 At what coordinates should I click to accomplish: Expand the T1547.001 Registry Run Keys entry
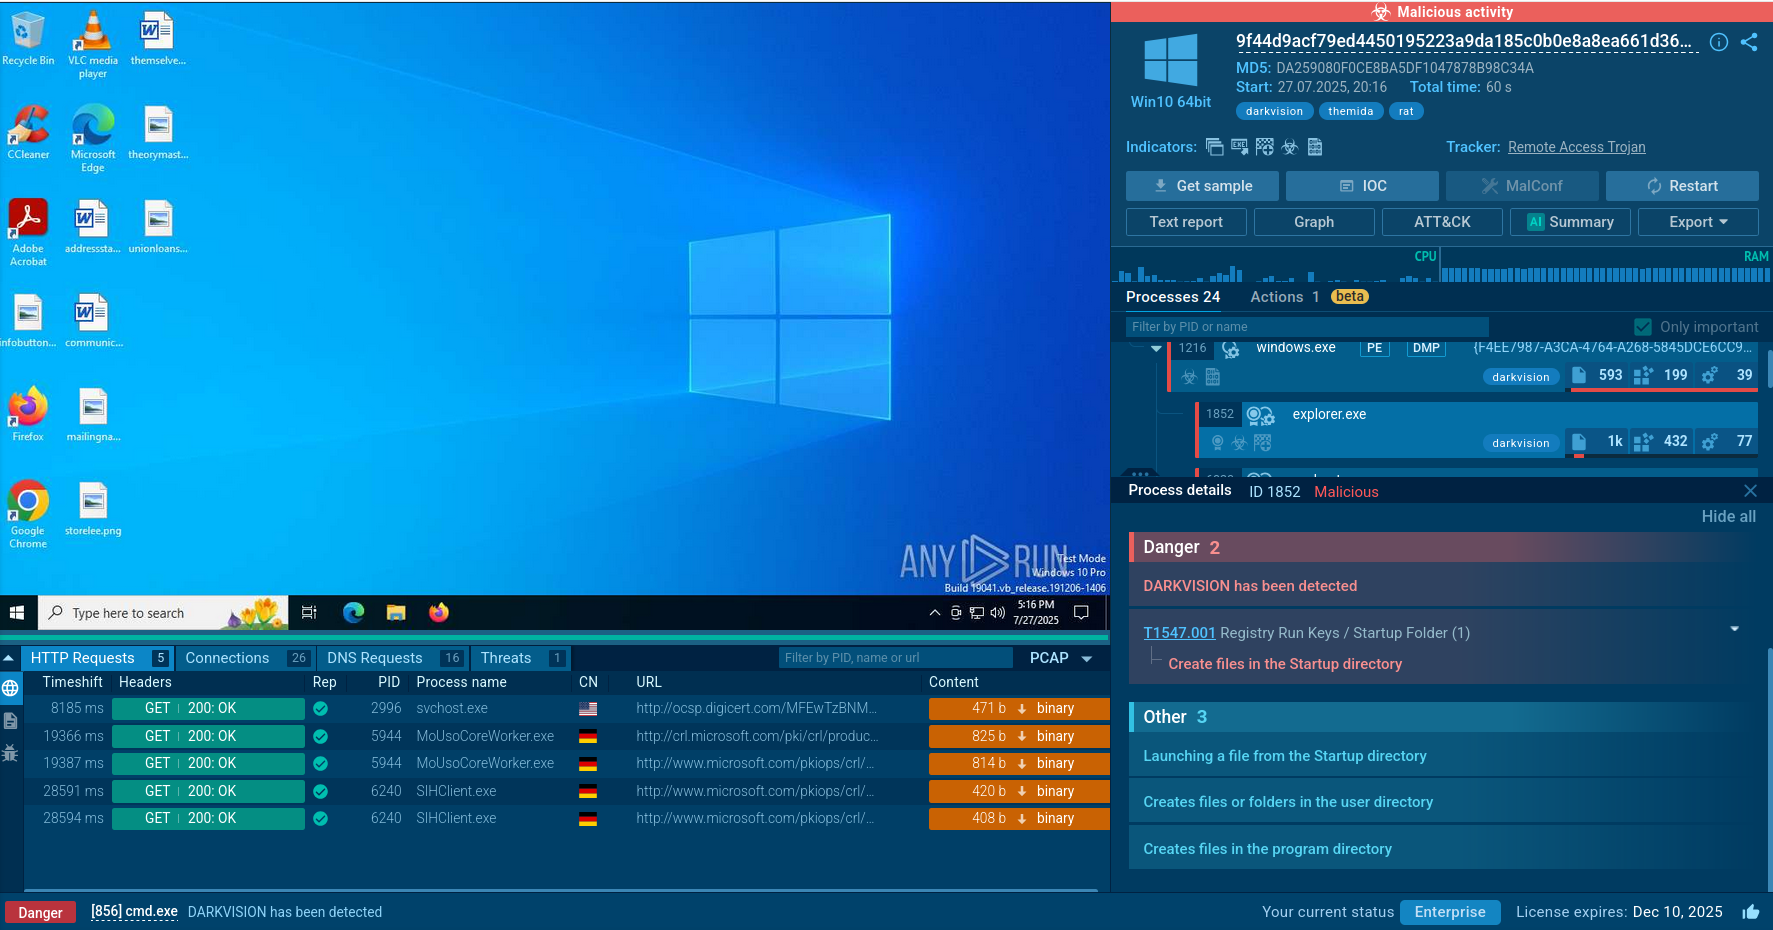[x=1734, y=629]
